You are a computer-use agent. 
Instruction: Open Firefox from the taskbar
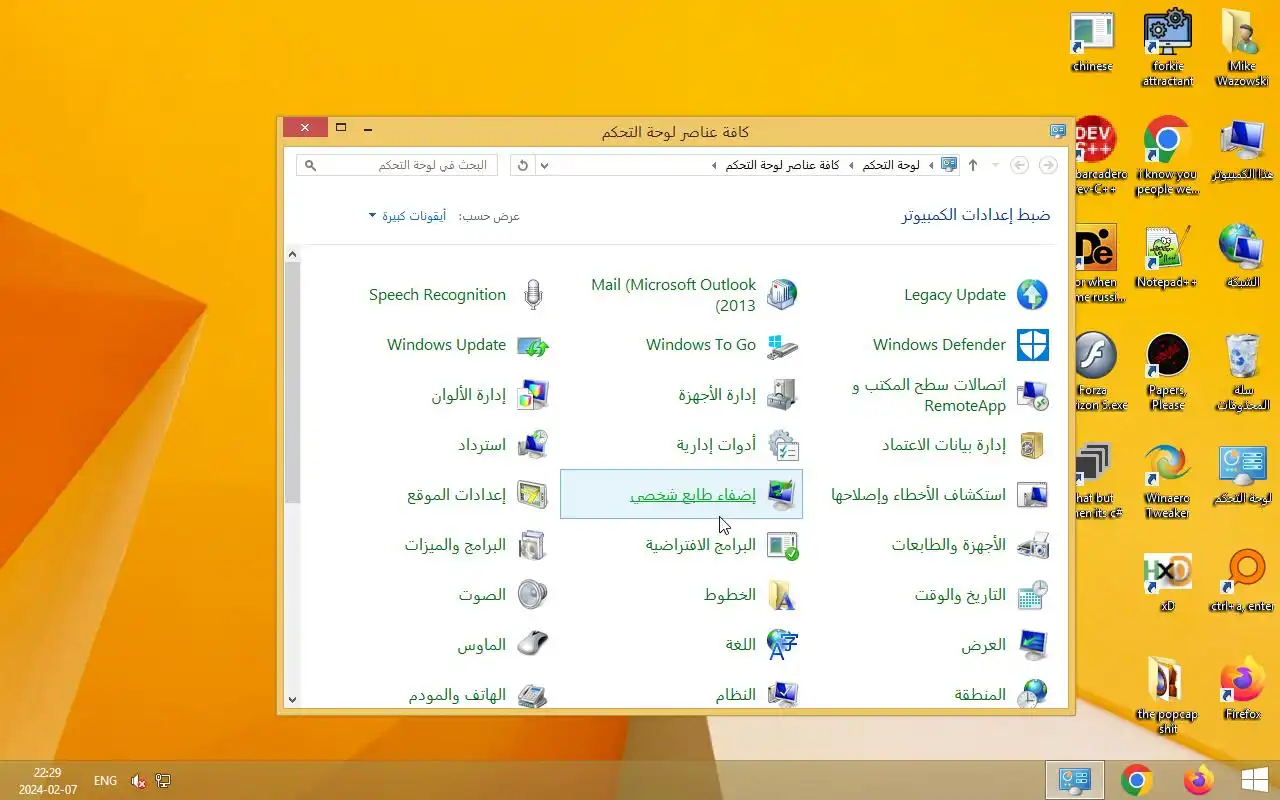click(x=1197, y=780)
